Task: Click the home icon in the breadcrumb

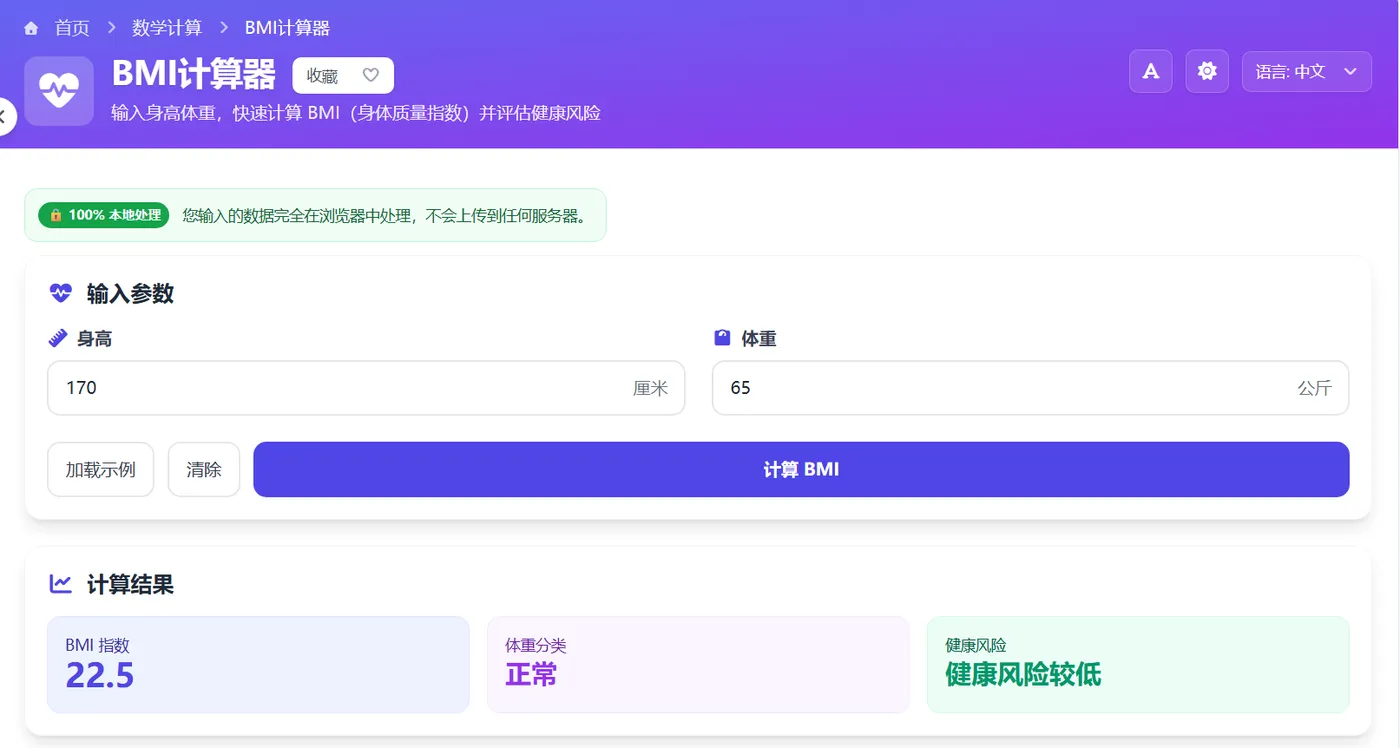Action: pos(29,27)
